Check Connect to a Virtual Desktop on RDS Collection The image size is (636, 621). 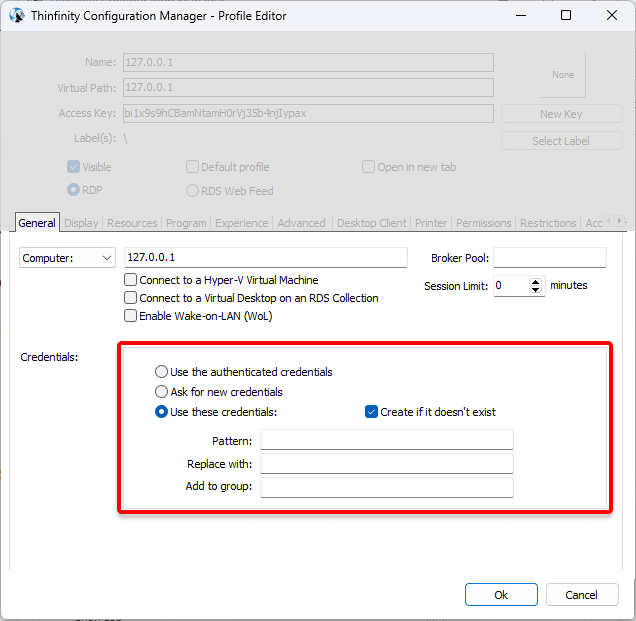click(x=130, y=298)
